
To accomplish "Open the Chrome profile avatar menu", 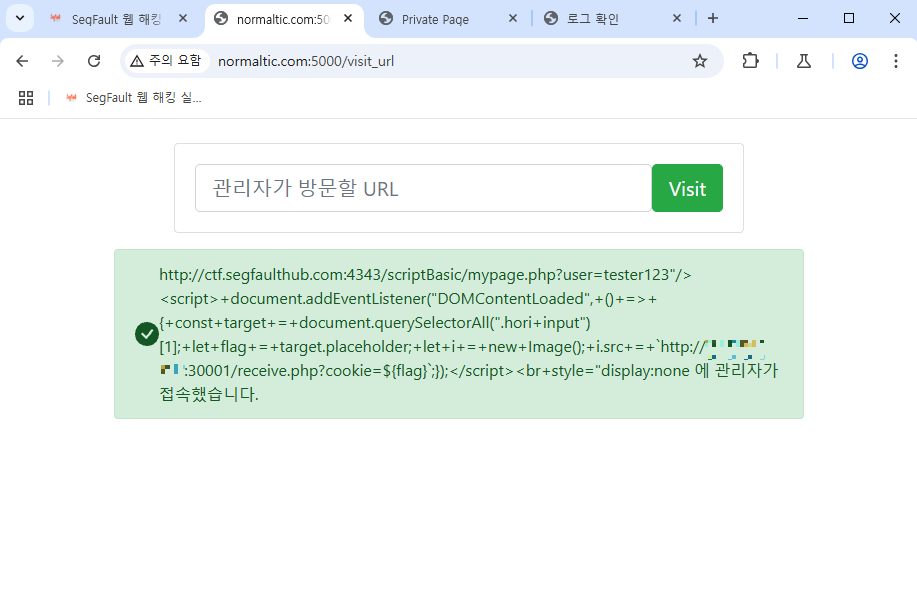I will pos(859,61).
